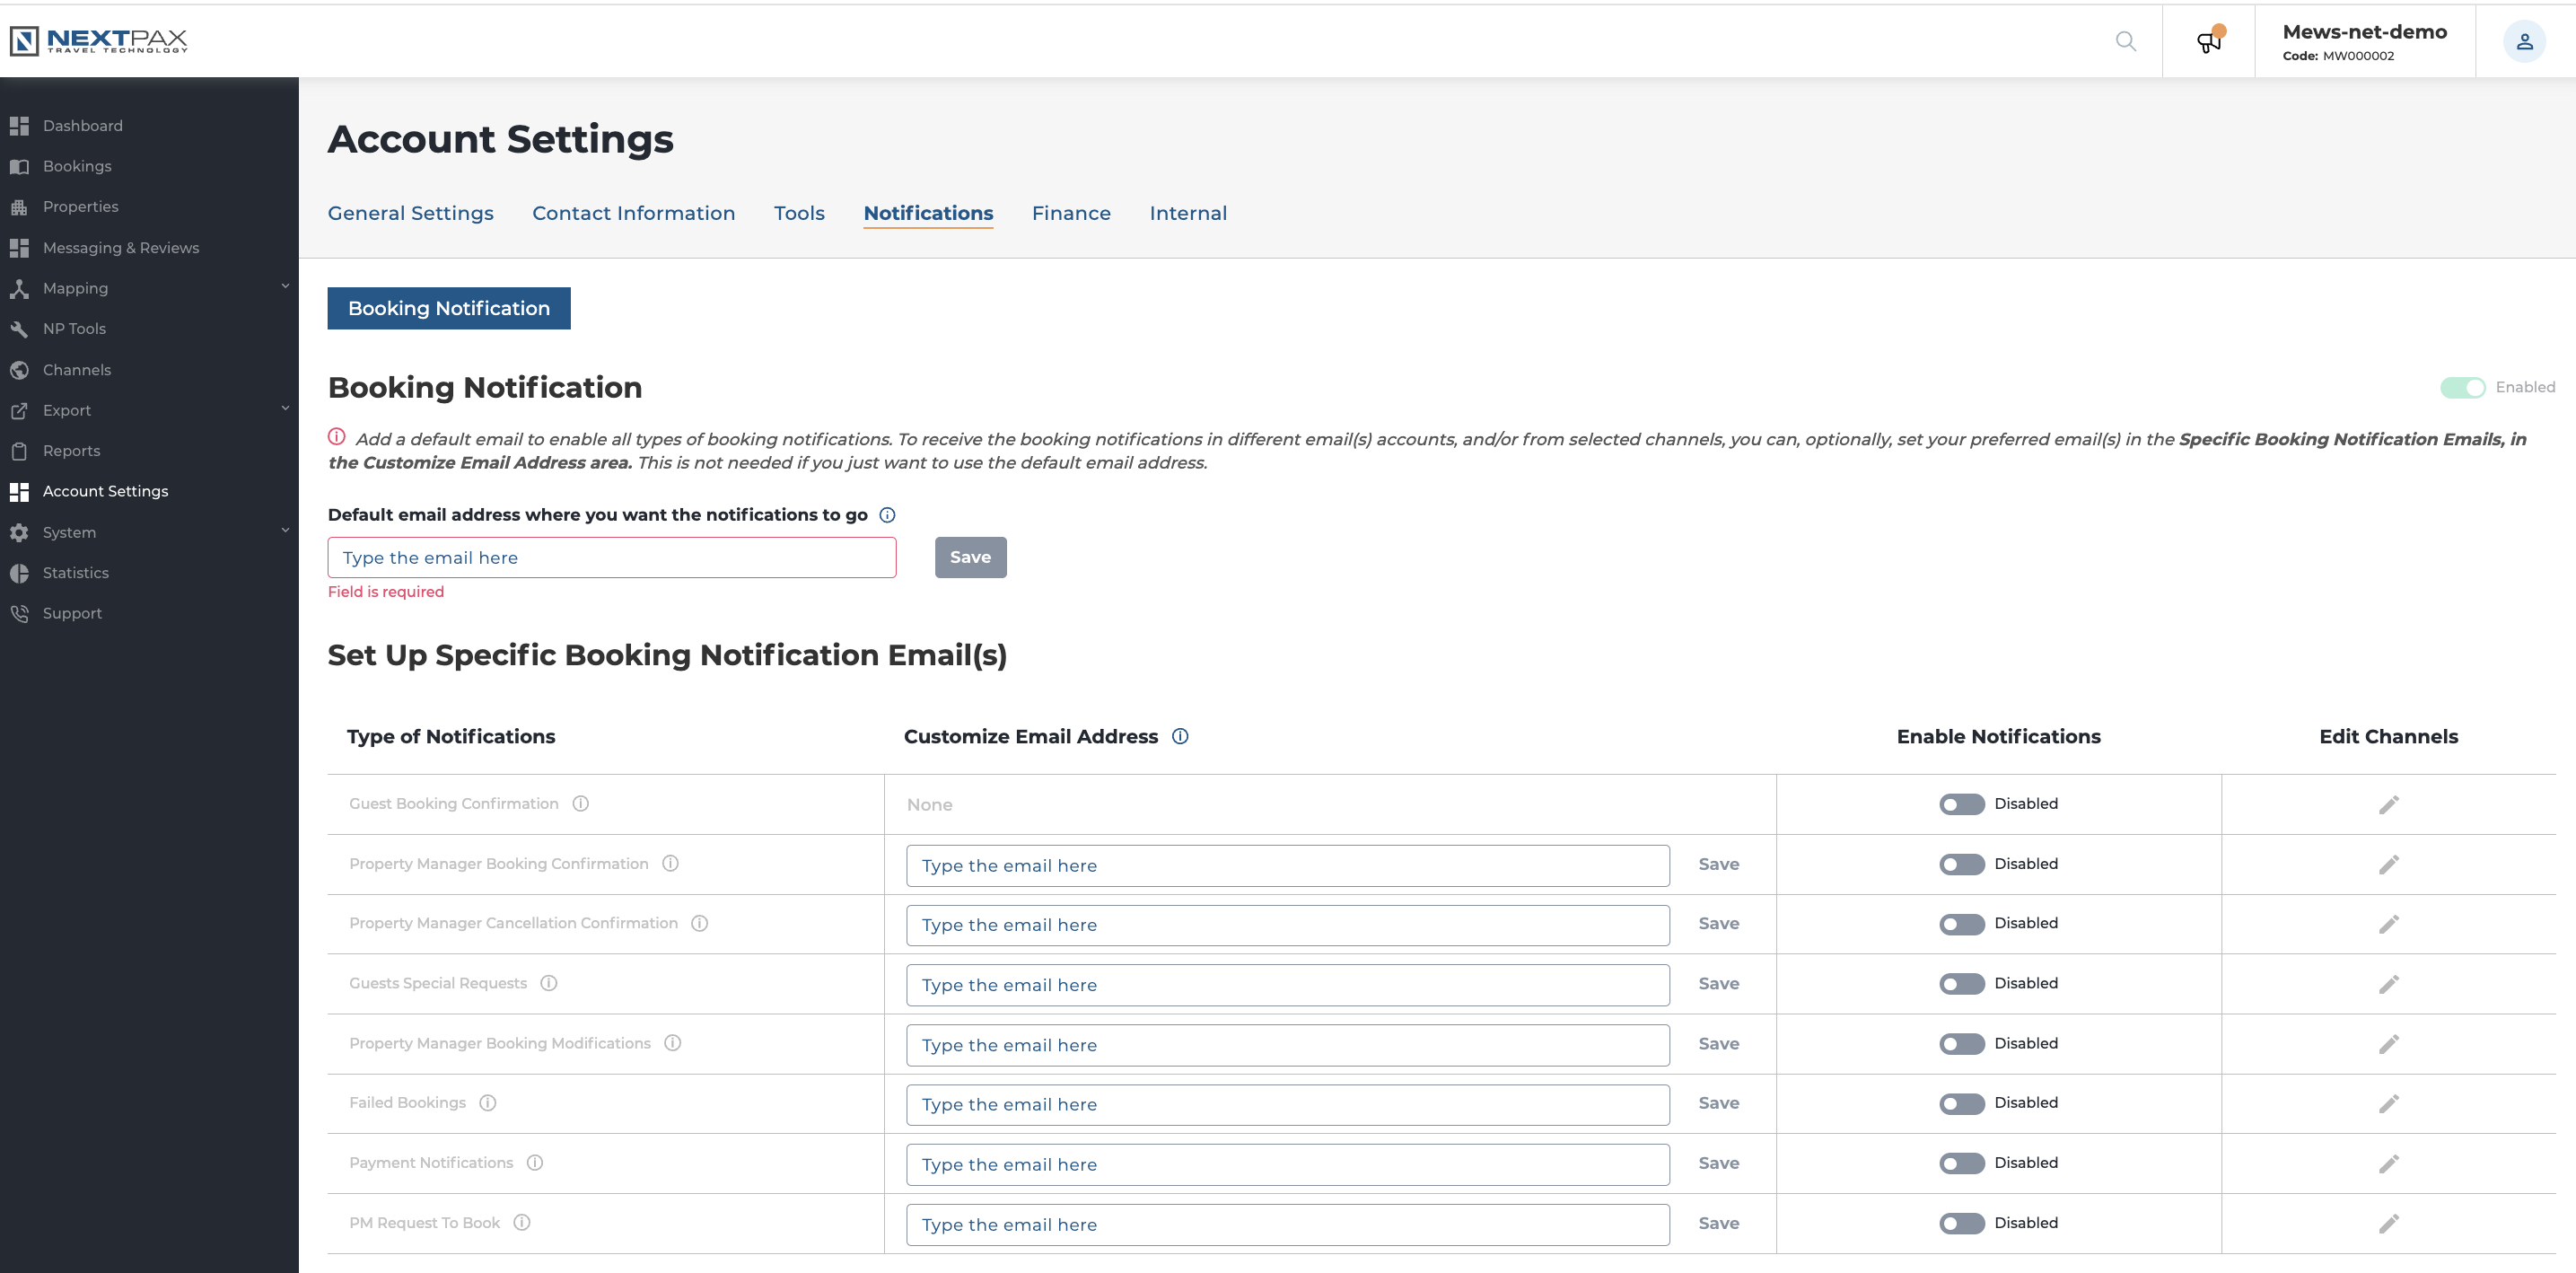This screenshot has width=2576, height=1273.
Task: Switch to General Settings tab
Action: point(410,213)
